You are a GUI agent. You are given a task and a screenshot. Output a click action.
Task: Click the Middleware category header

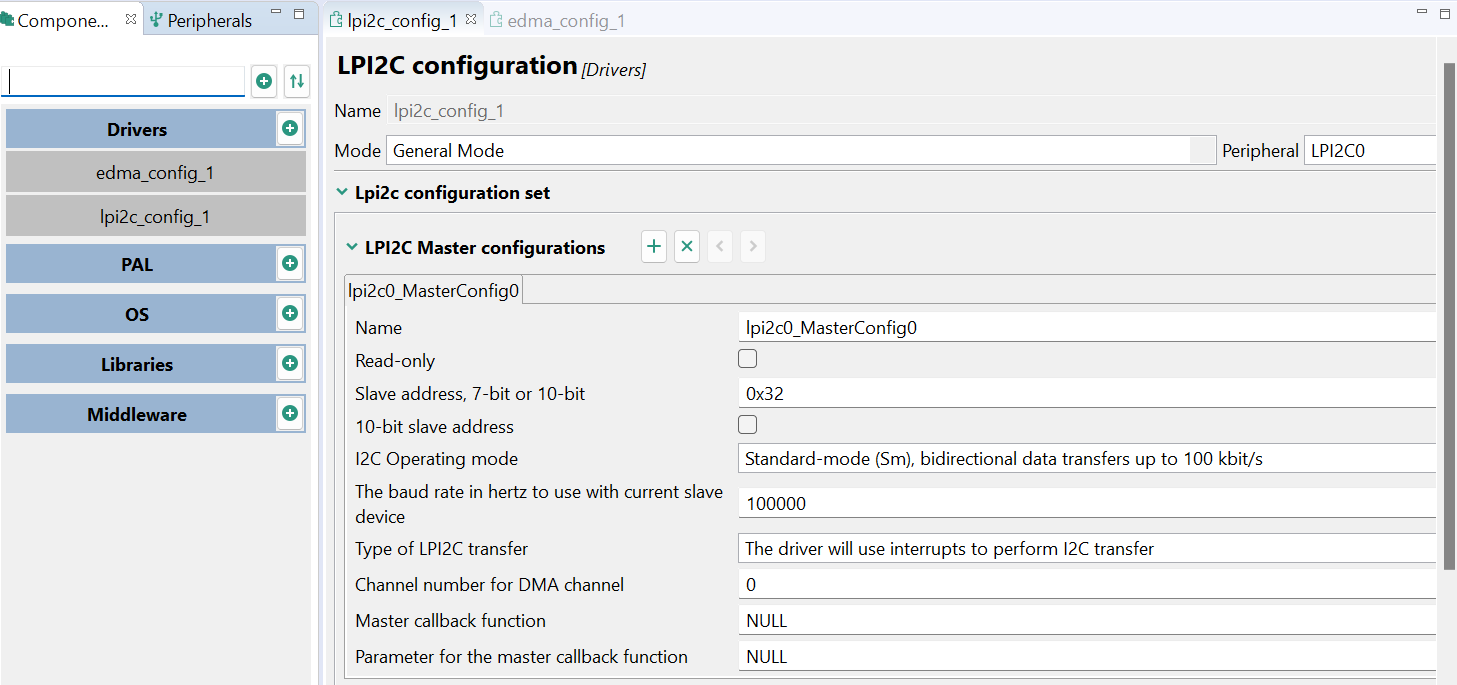[137, 414]
